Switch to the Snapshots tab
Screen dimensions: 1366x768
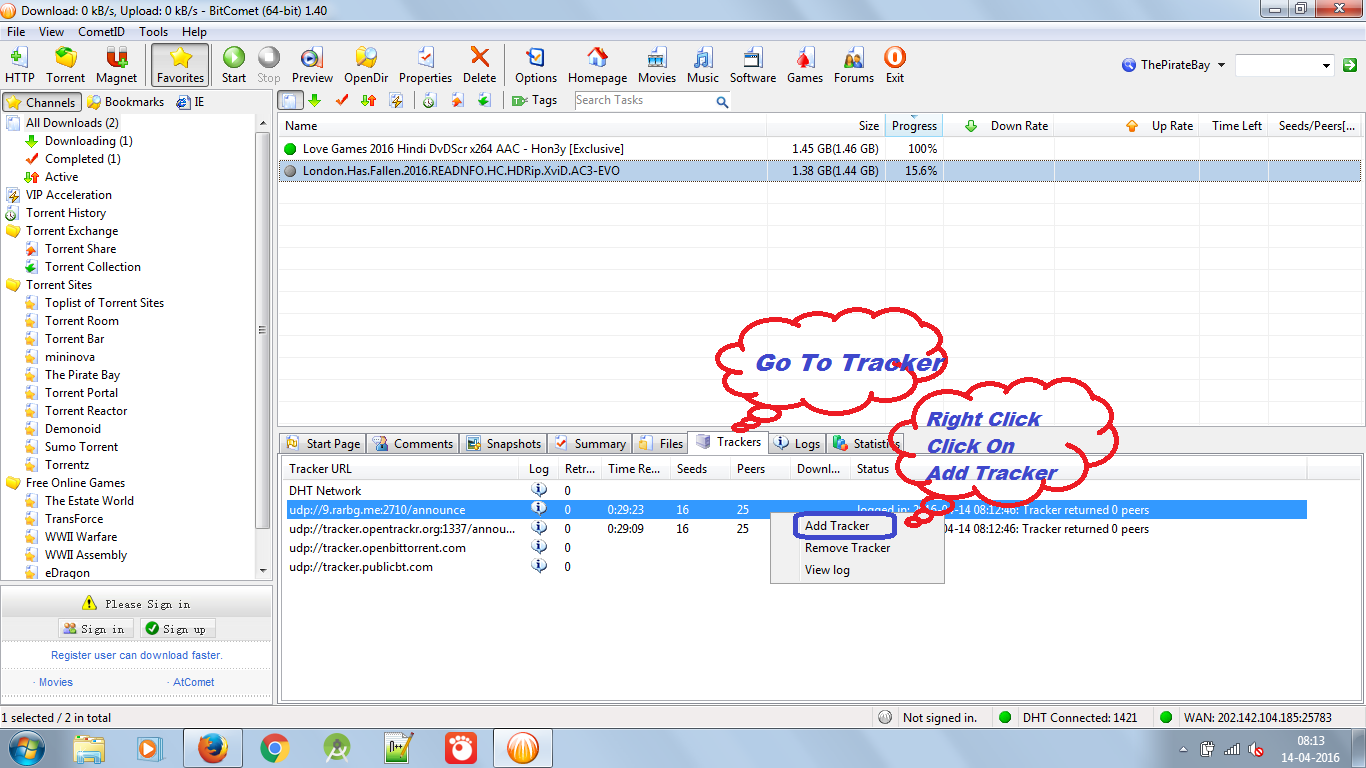tap(504, 443)
